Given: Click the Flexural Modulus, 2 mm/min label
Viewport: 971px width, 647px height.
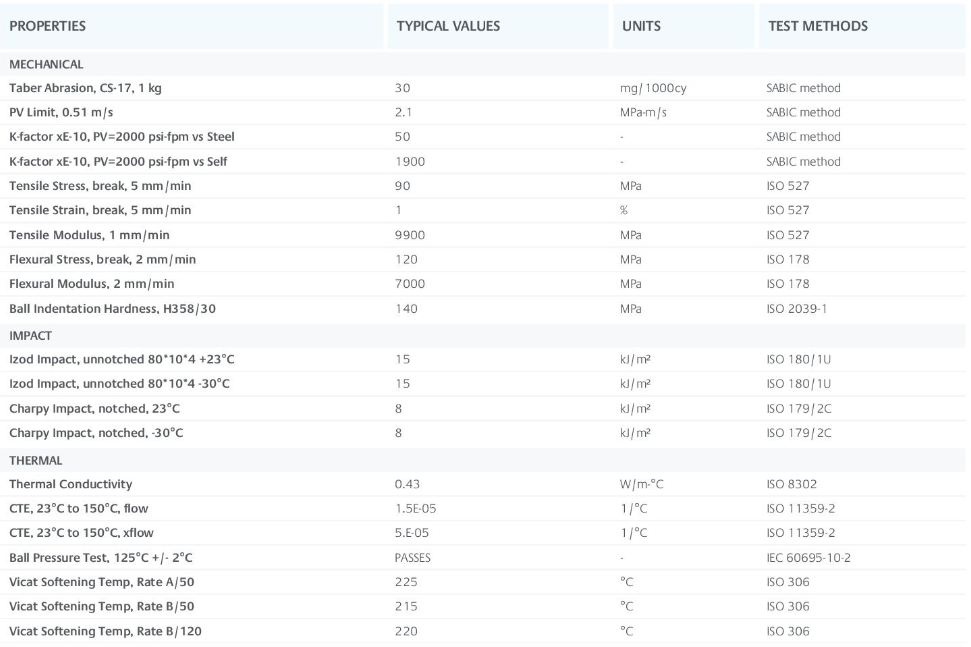Looking at the screenshot, I should [x=102, y=284].
